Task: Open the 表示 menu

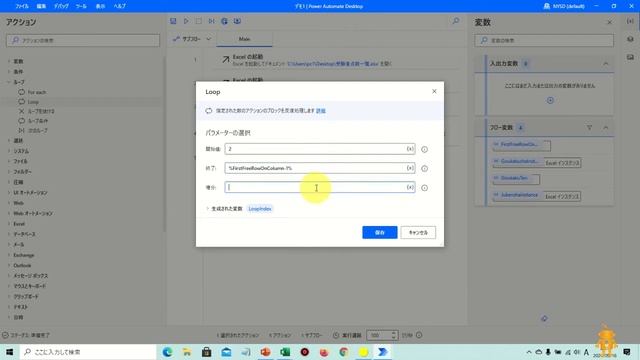Action: coord(100,6)
